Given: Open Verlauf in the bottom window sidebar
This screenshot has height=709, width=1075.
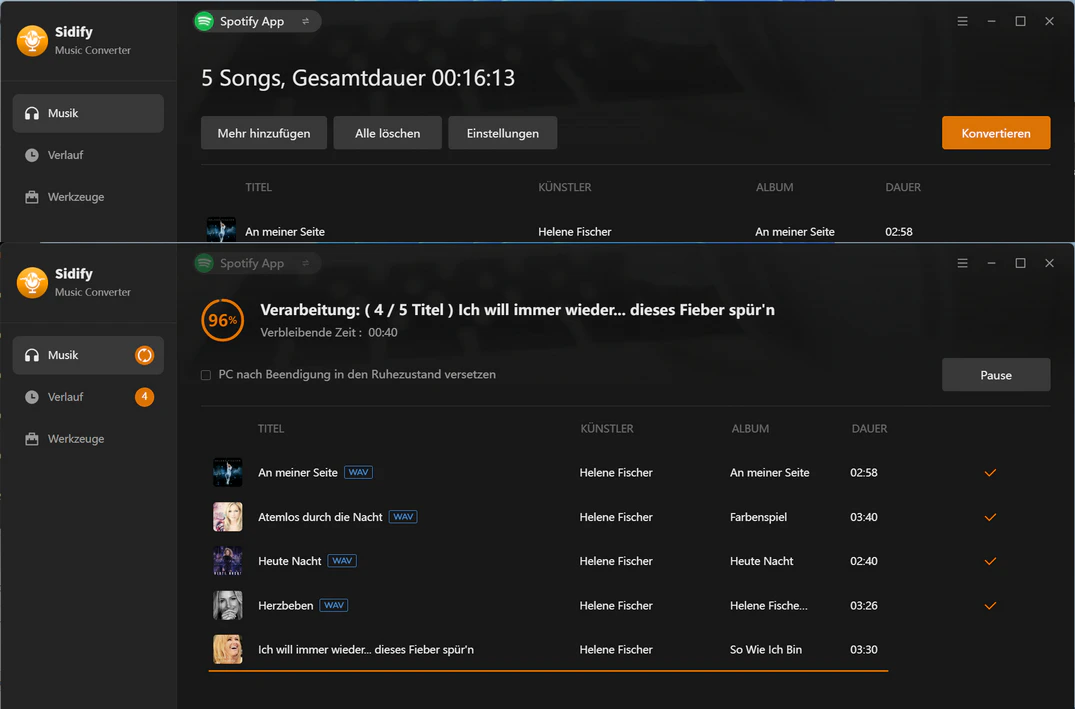Looking at the screenshot, I should coord(88,397).
